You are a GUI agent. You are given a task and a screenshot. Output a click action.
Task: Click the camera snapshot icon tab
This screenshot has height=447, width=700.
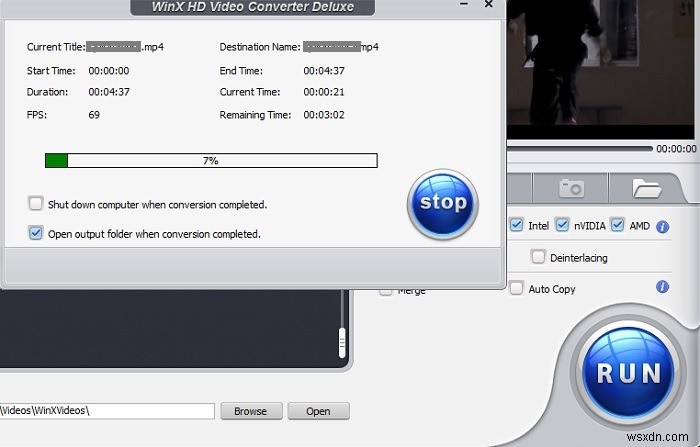[571, 188]
